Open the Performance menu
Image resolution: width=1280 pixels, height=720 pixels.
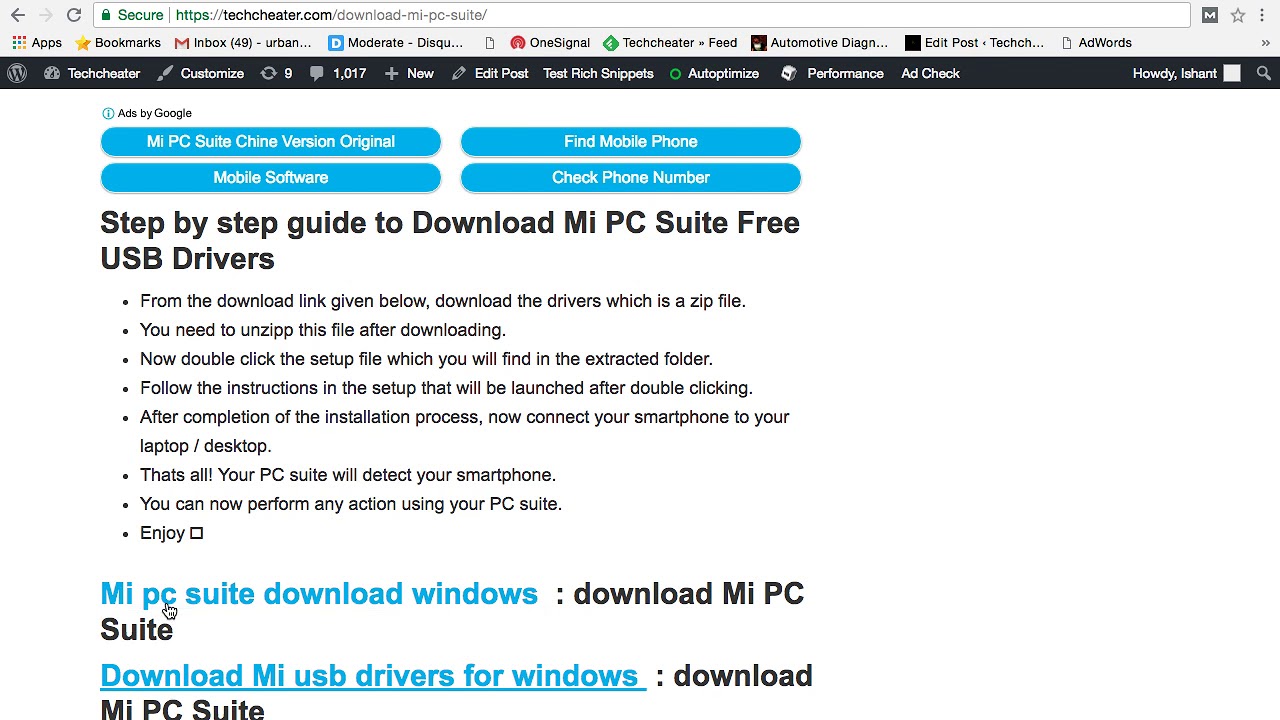click(x=833, y=73)
